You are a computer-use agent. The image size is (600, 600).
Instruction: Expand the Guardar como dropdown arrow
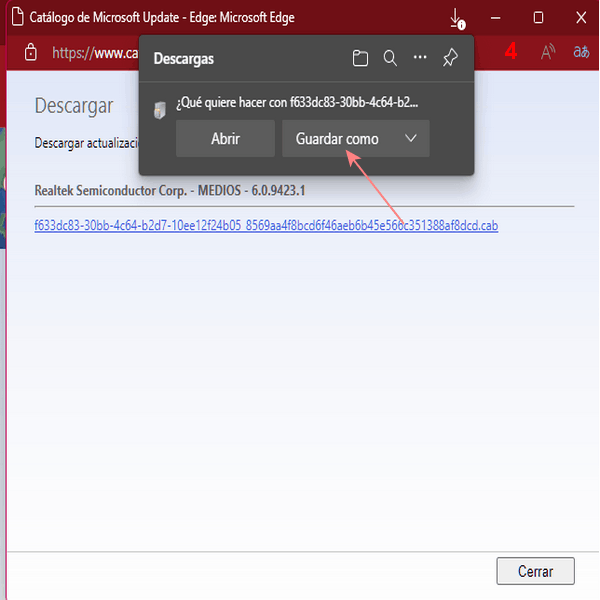pos(411,138)
